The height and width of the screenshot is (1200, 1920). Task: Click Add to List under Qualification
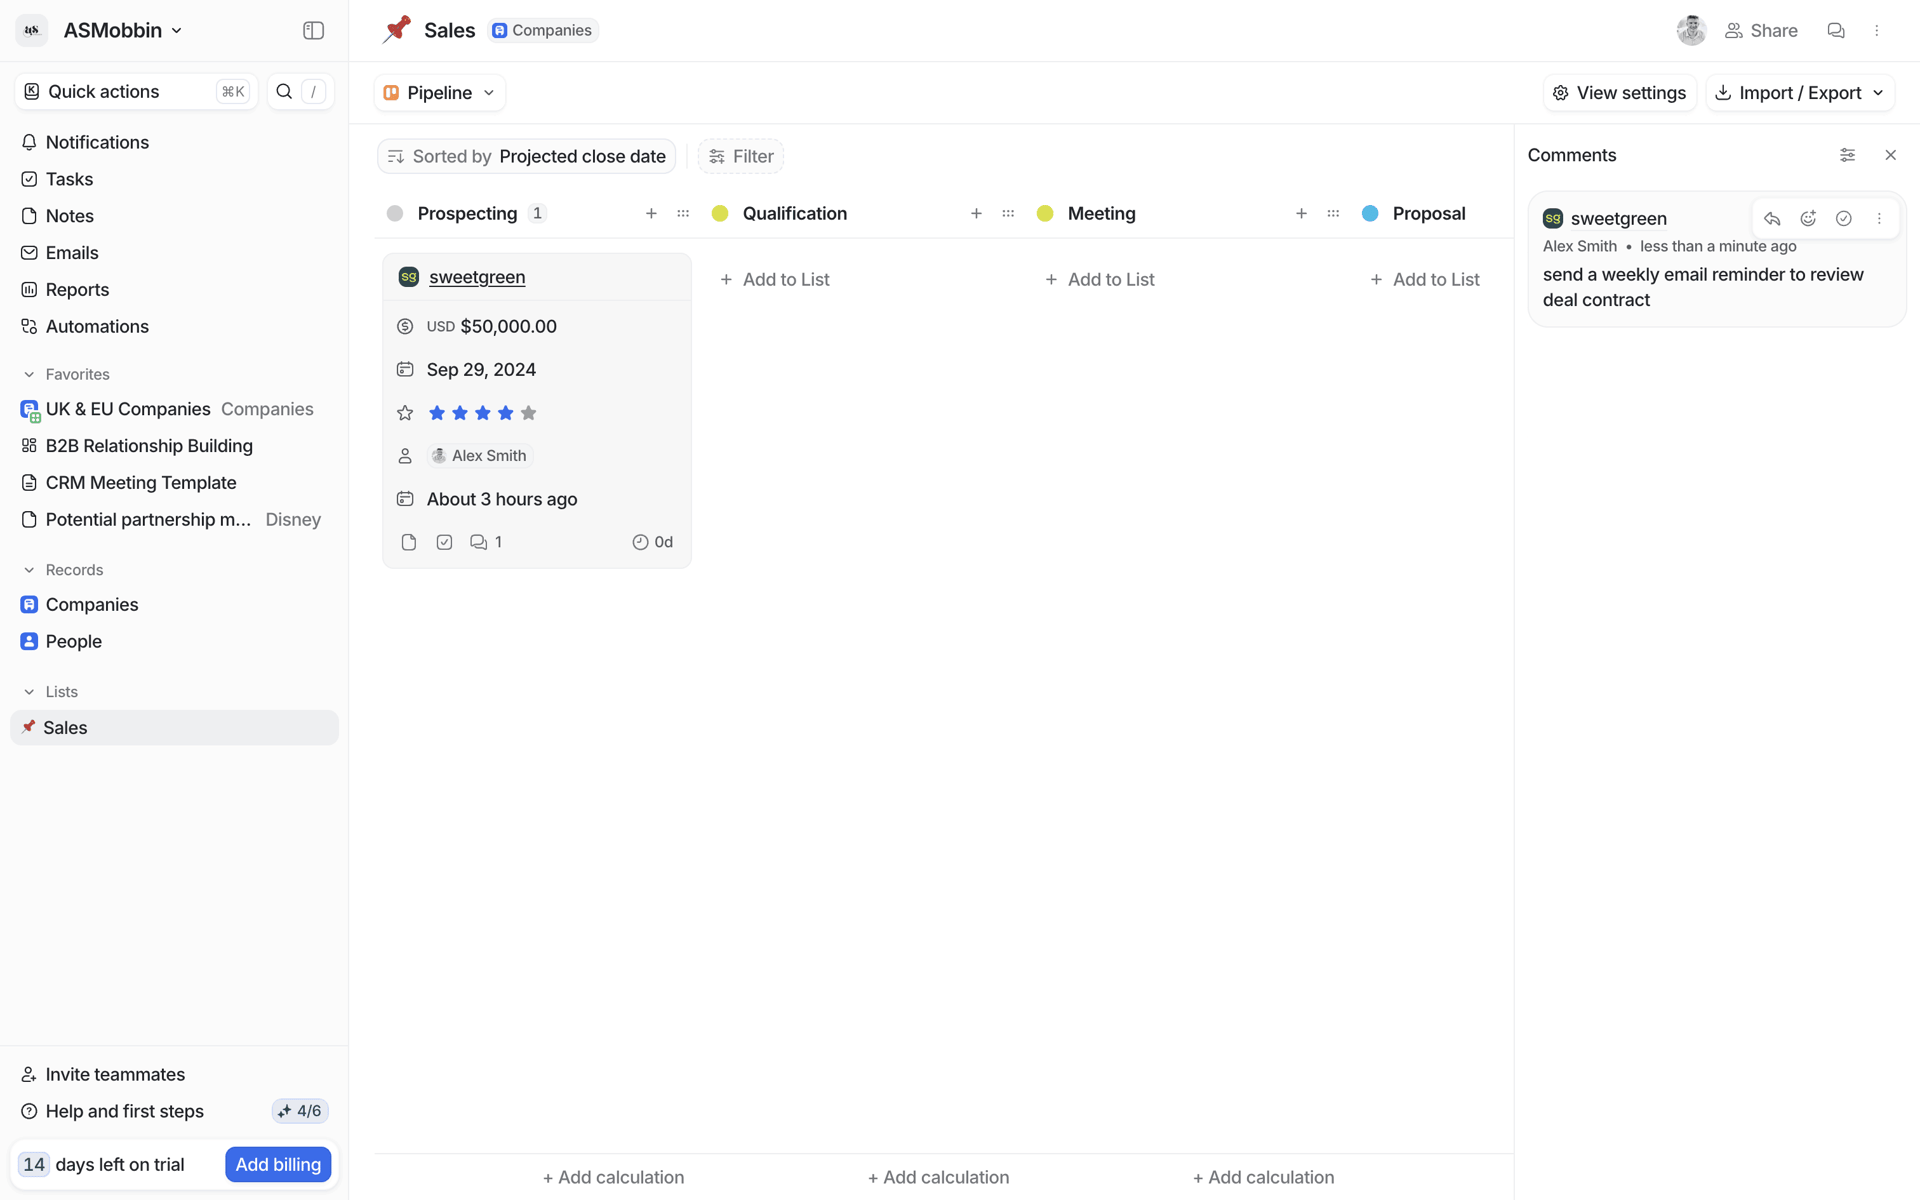tap(775, 280)
